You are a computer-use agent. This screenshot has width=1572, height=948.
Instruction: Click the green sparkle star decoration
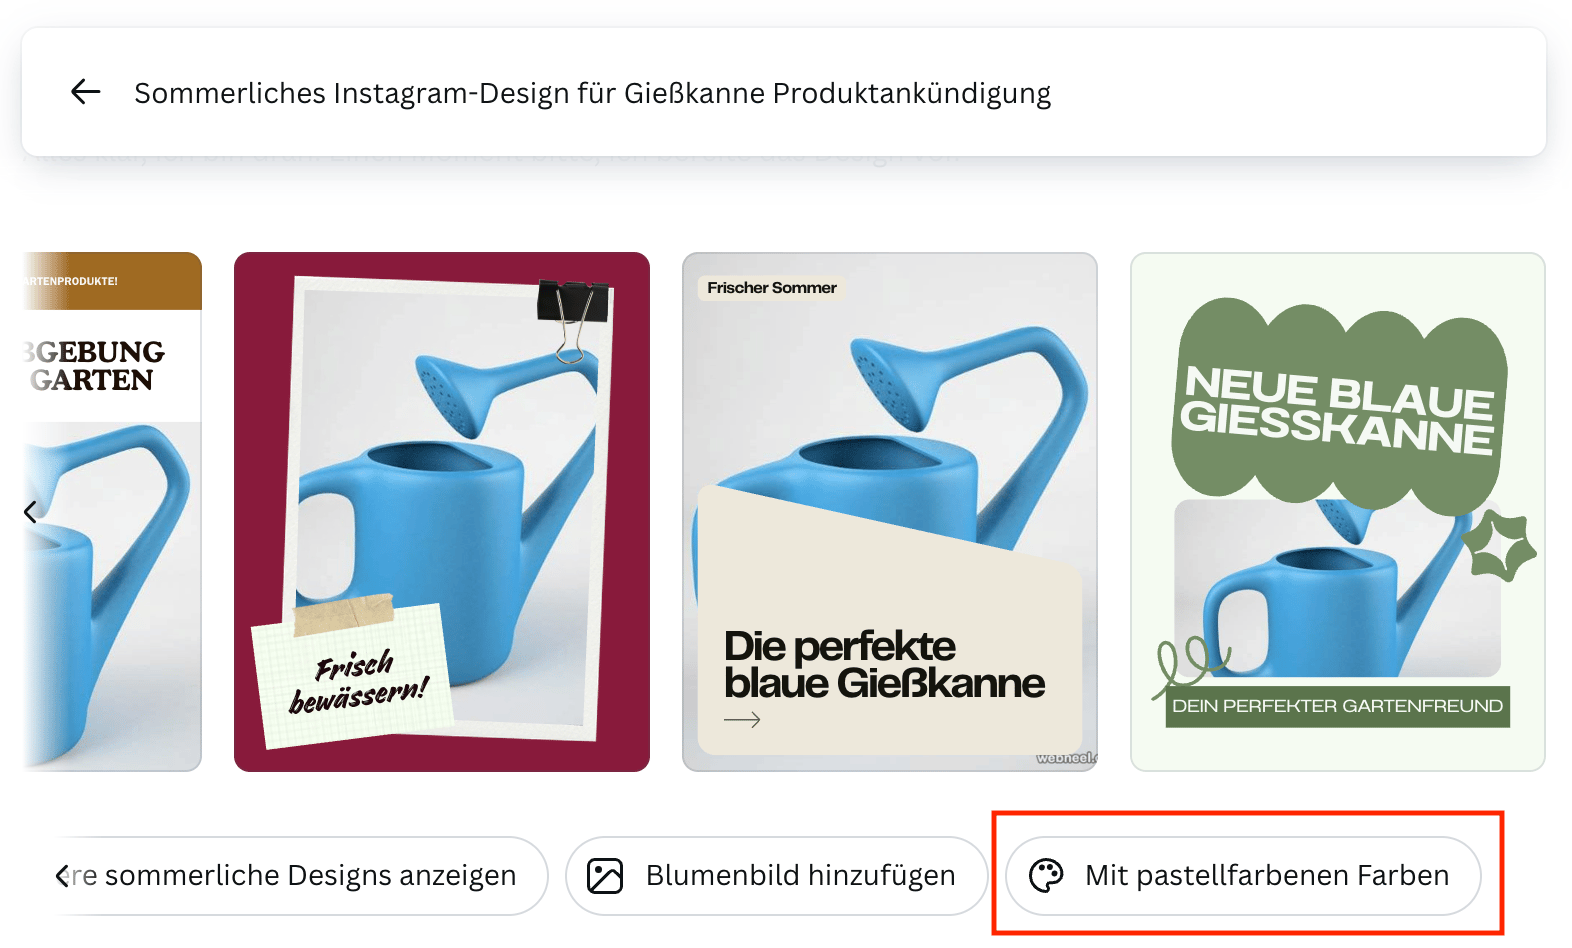(1498, 546)
